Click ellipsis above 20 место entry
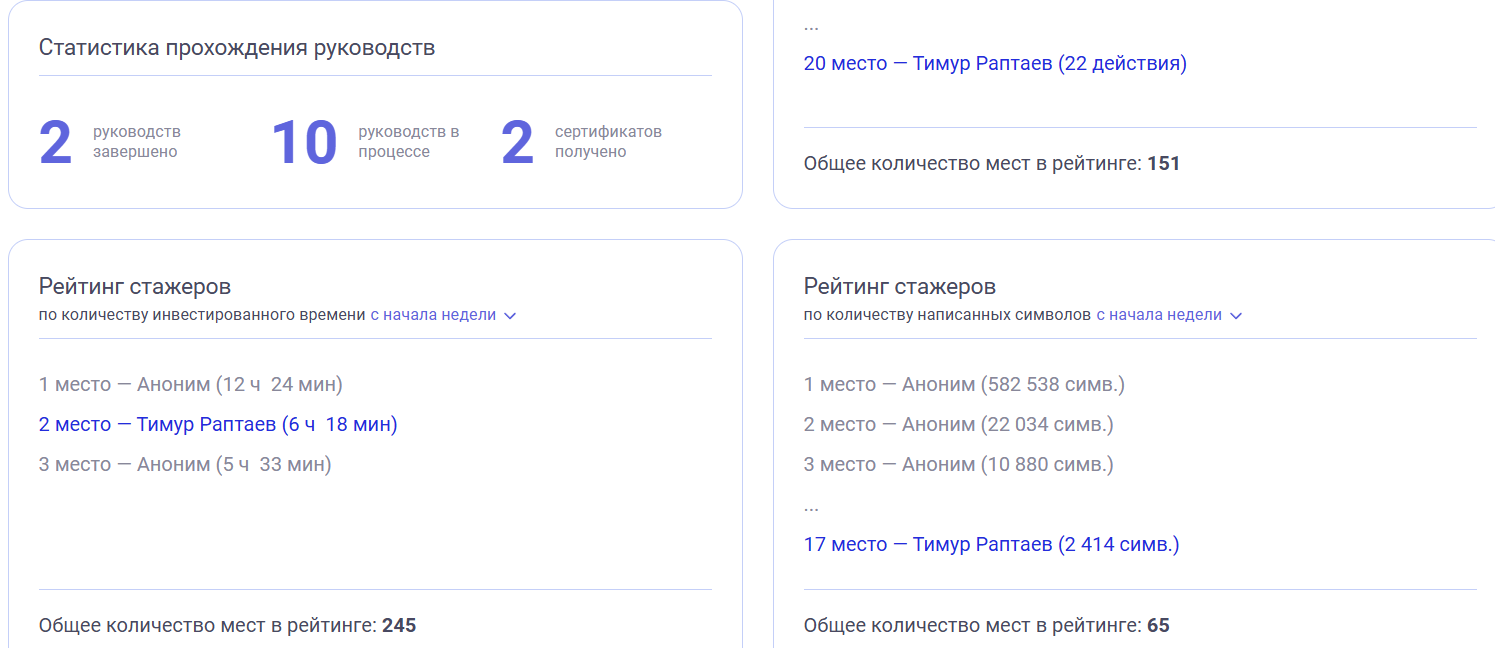Screen dimensions: 1495x648 pyautogui.click(x=811, y=26)
